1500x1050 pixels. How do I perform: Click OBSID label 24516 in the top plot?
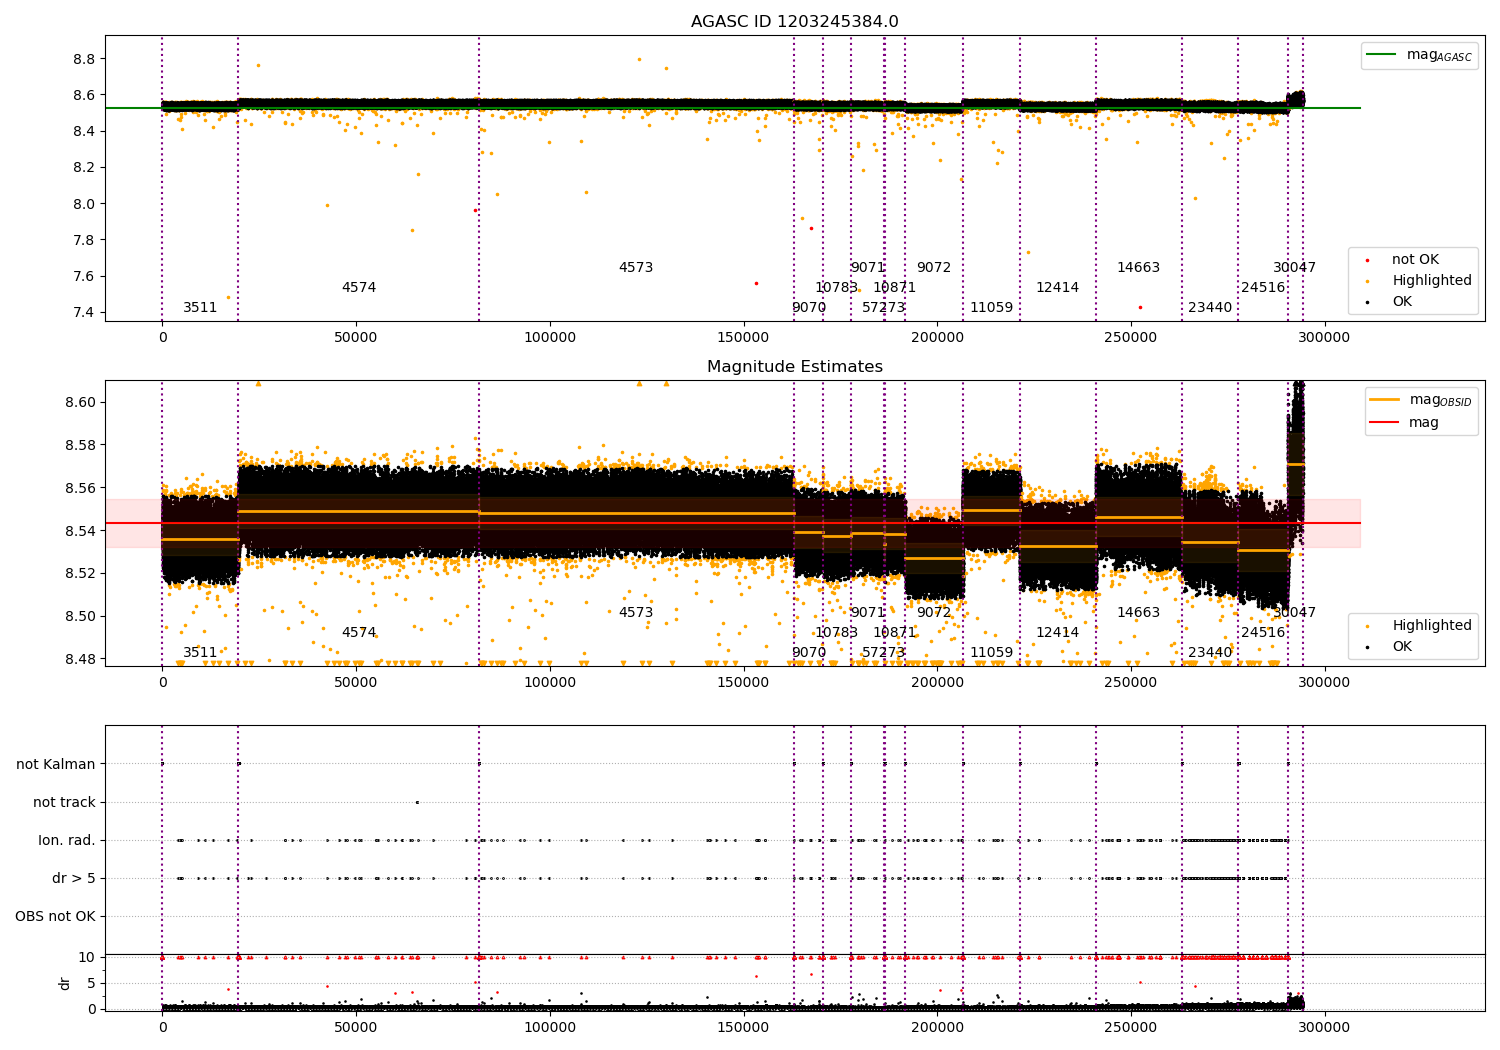coord(1263,288)
